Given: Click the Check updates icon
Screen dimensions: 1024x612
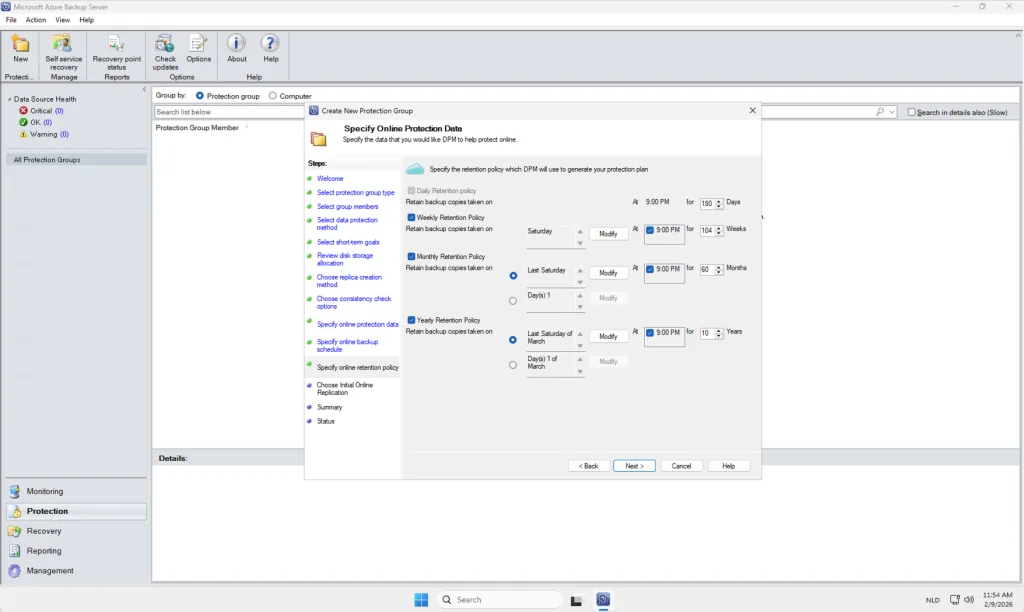Looking at the screenshot, I should click(165, 44).
